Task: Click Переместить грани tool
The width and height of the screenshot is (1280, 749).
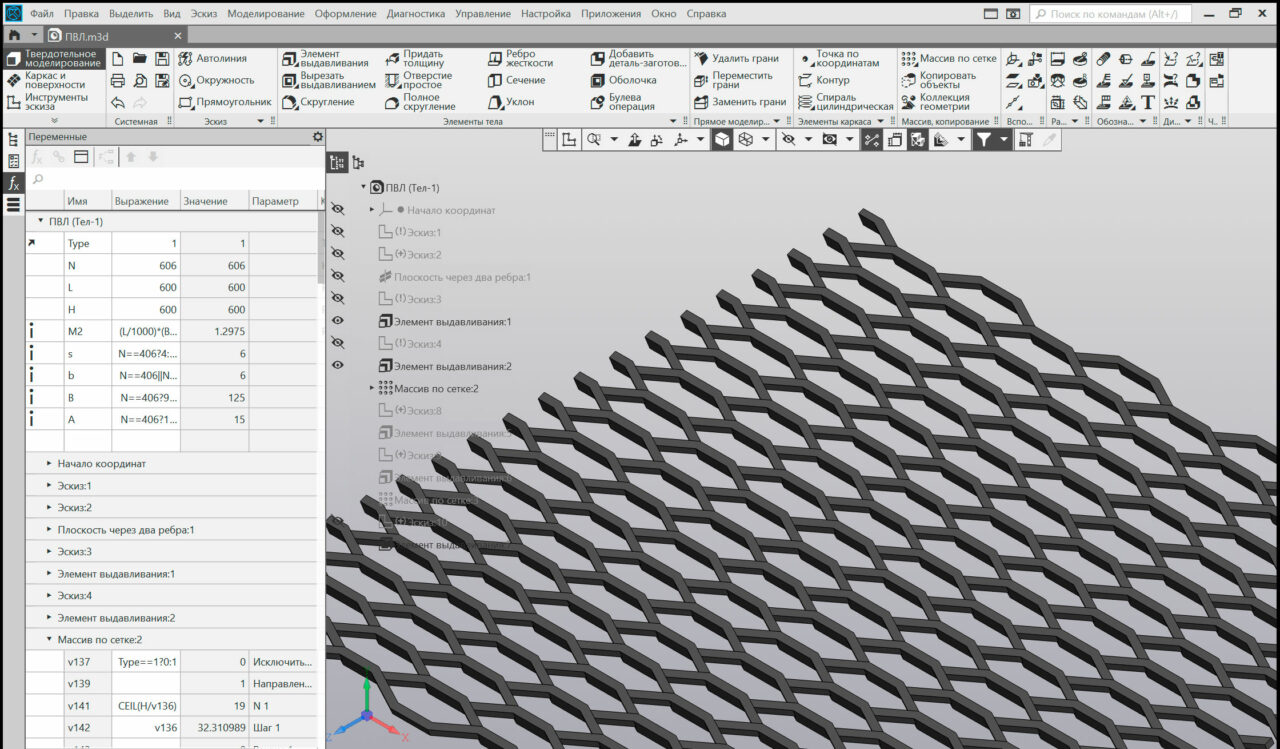Action: pos(733,80)
